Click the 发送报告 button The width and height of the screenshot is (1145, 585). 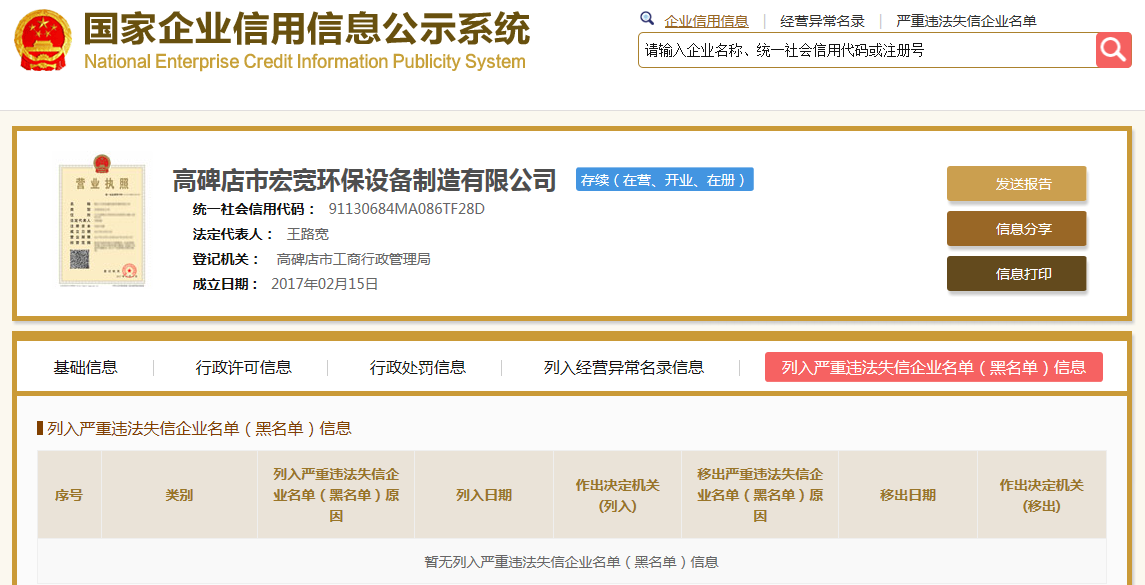[x=1016, y=183]
